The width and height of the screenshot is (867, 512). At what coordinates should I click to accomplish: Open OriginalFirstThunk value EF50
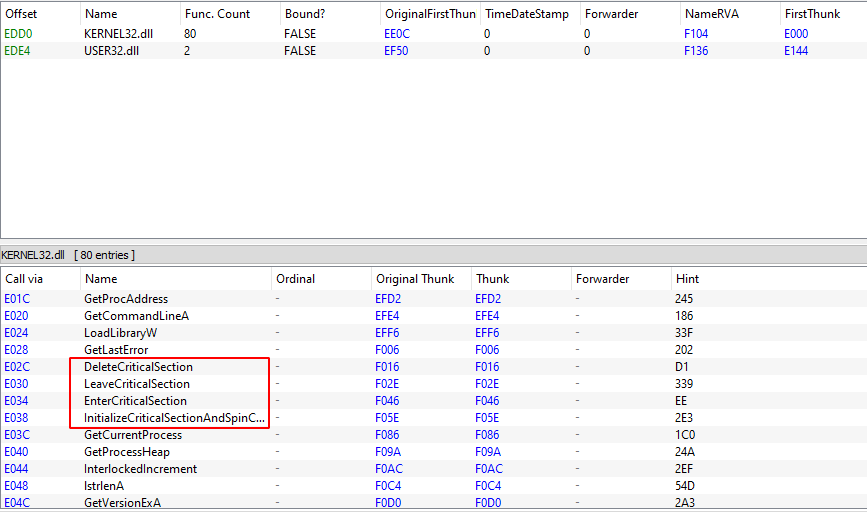pyautogui.click(x=396, y=51)
